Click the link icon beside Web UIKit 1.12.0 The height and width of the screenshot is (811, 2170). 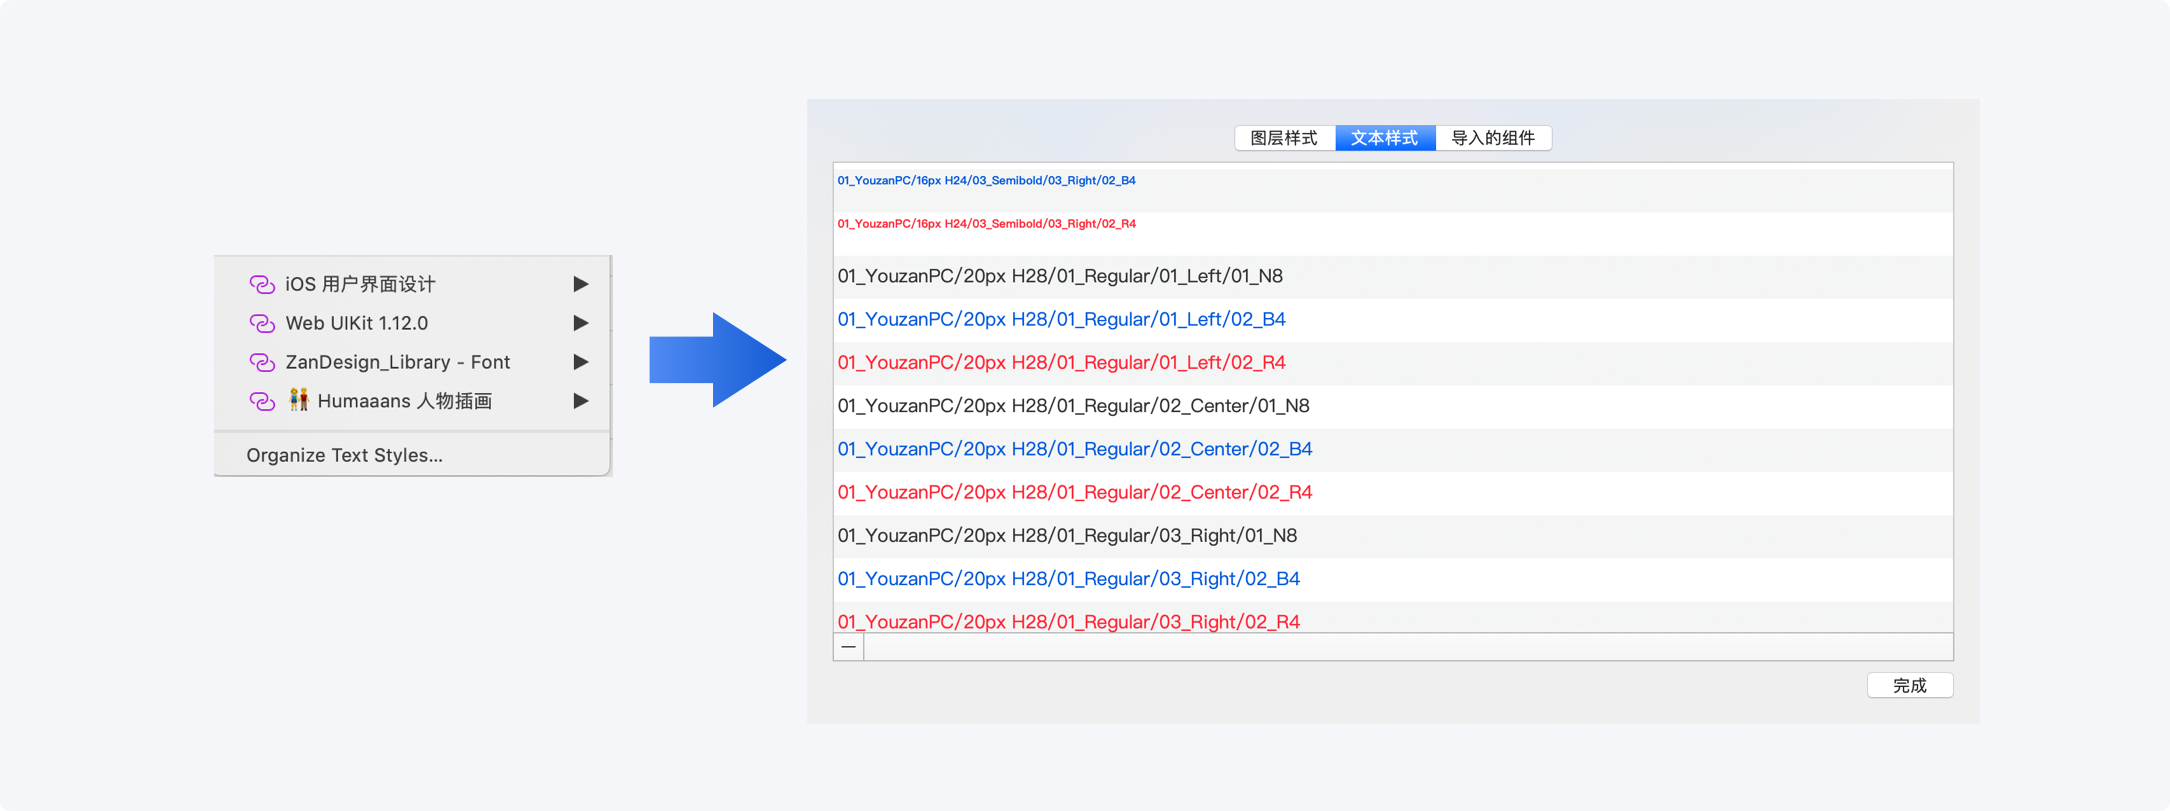point(262,324)
